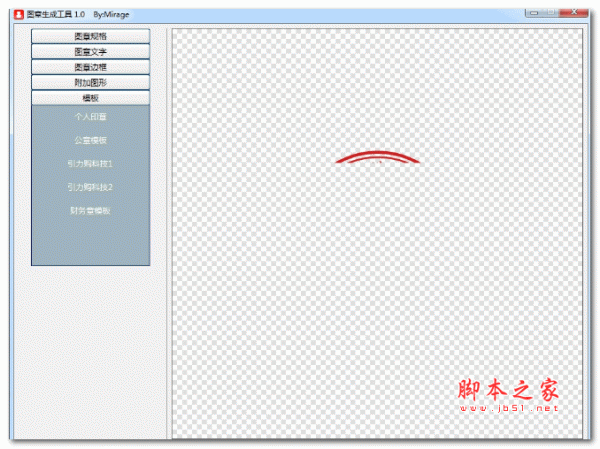600x449 pixels.
Task: Choose the 引力购科技1 template
Action: click(90, 164)
